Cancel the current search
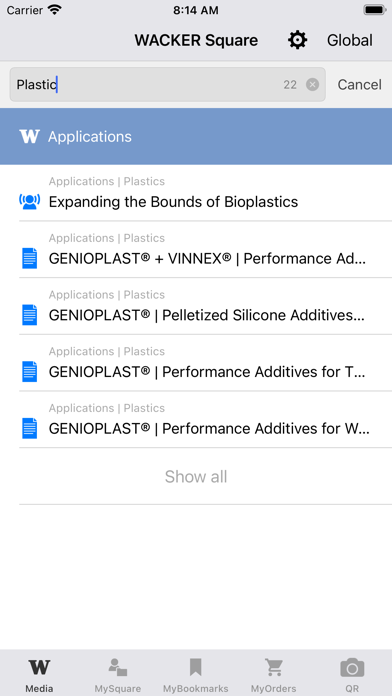The width and height of the screenshot is (392, 696). pyautogui.click(x=359, y=84)
